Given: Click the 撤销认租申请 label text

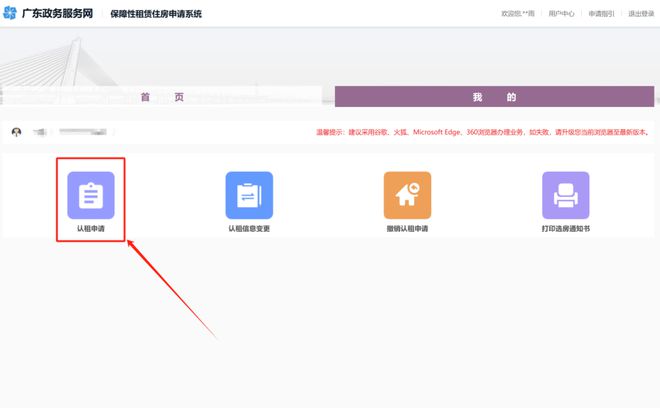Looking at the screenshot, I should pyautogui.click(x=407, y=229).
